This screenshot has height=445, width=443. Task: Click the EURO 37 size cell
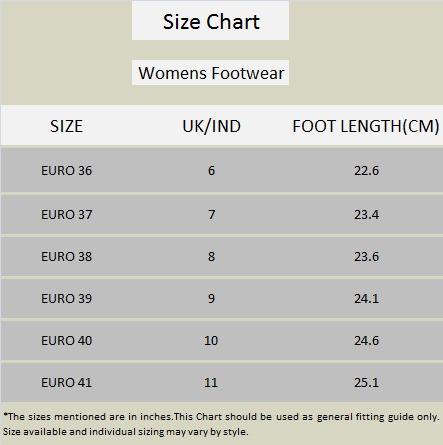(66, 214)
